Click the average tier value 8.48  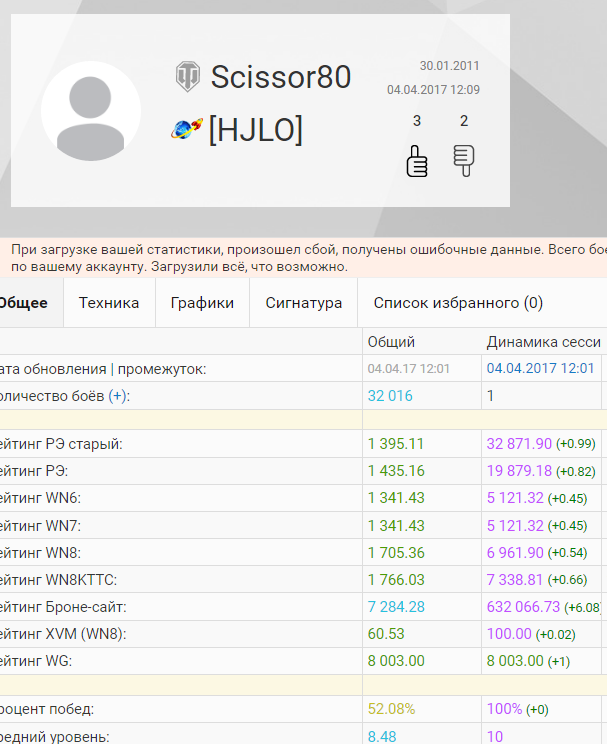pyautogui.click(x=381, y=736)
